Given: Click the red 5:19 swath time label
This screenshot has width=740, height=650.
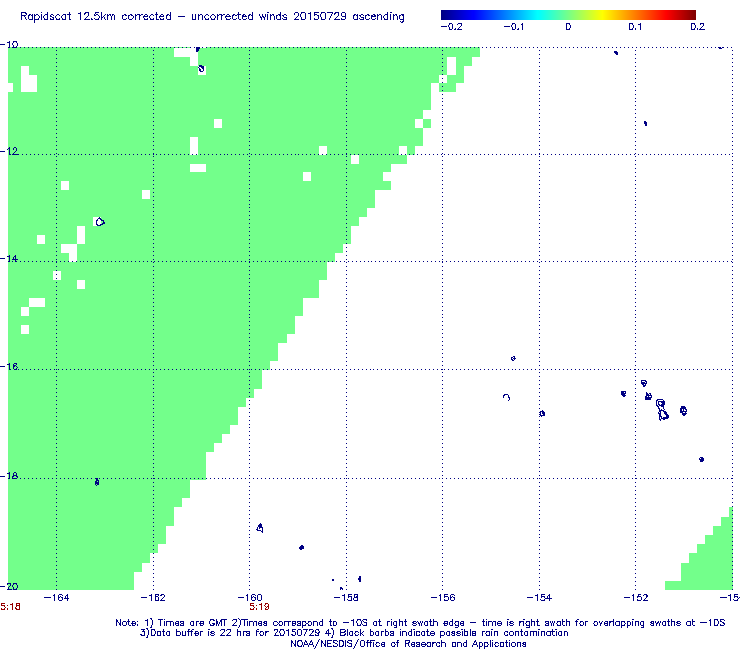Looking at the screenshot, I should coord(259,607).
